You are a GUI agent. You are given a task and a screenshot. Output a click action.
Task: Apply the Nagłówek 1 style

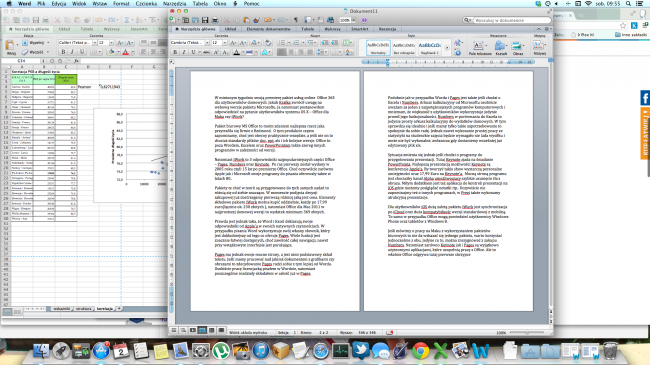429,48
